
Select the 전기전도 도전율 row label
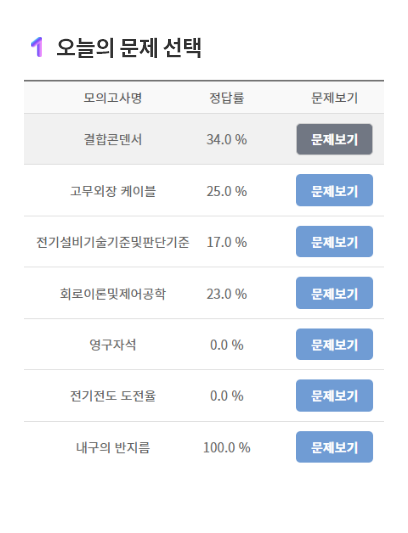(x=113, y=396)
